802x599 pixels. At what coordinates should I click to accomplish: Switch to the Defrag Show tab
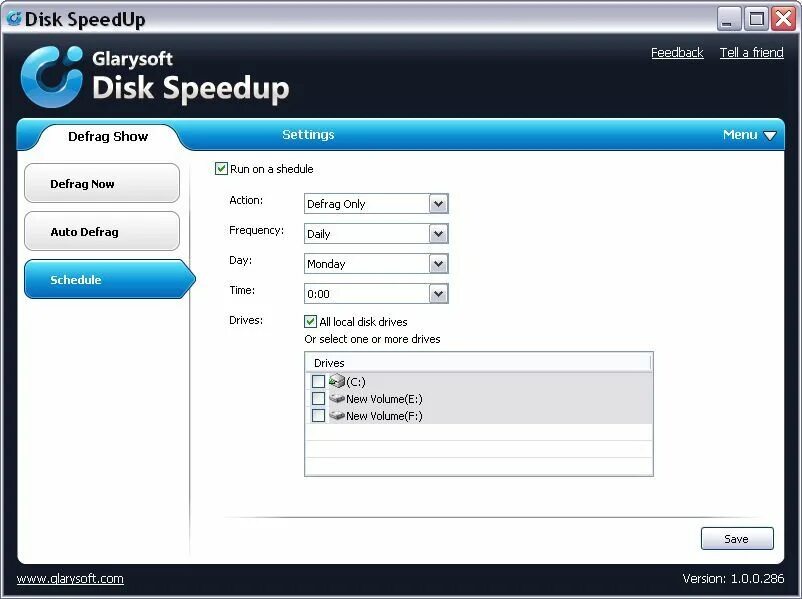pos(108,137)
